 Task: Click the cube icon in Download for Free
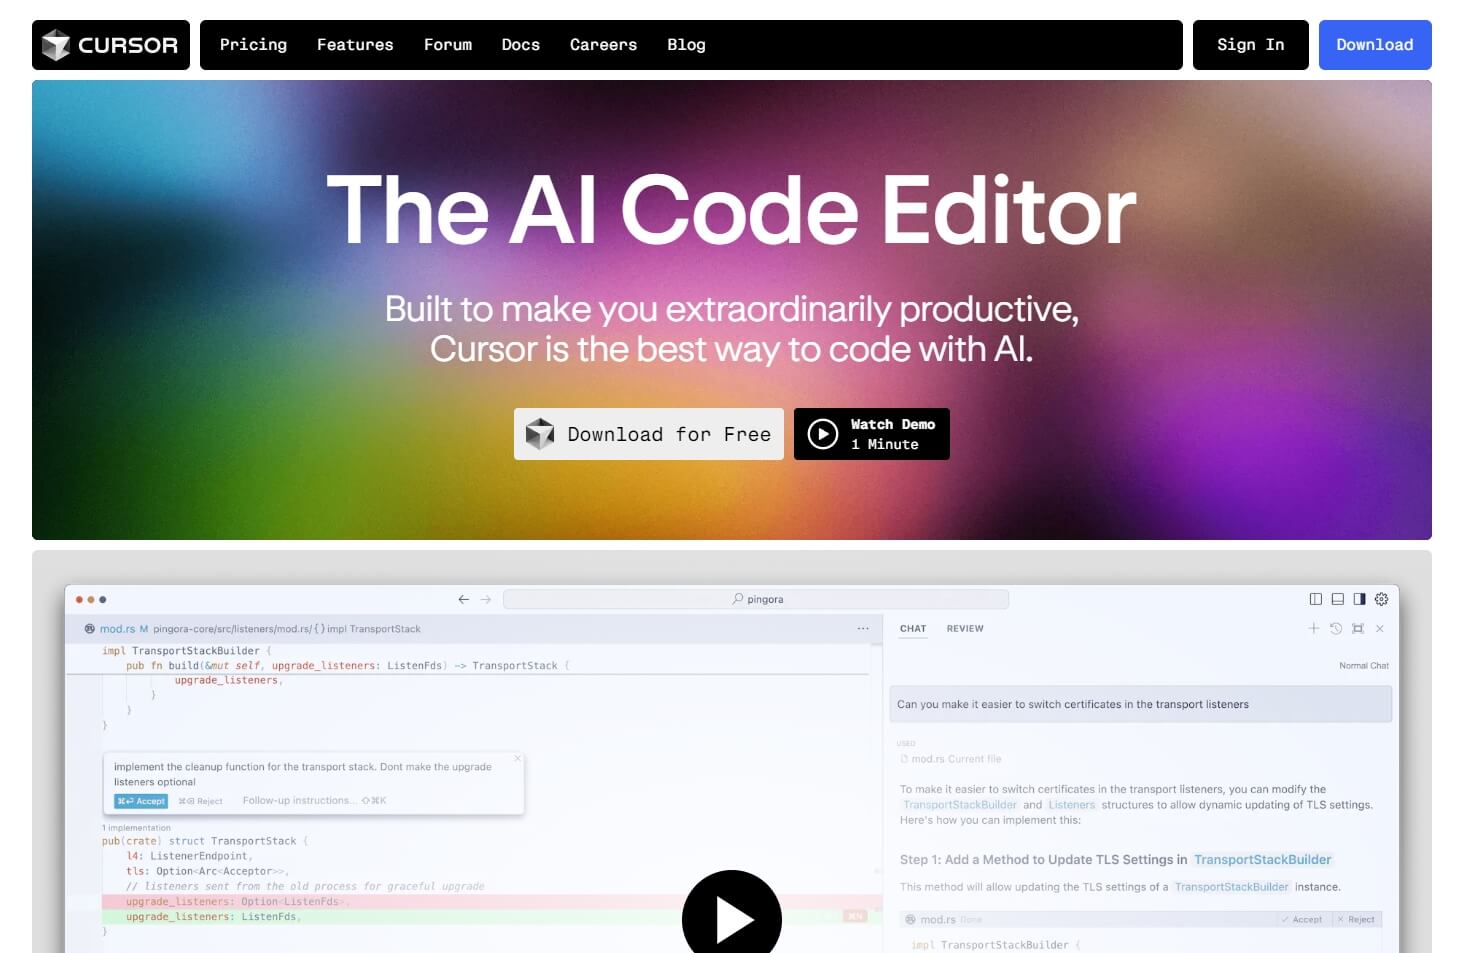point(540,434)
